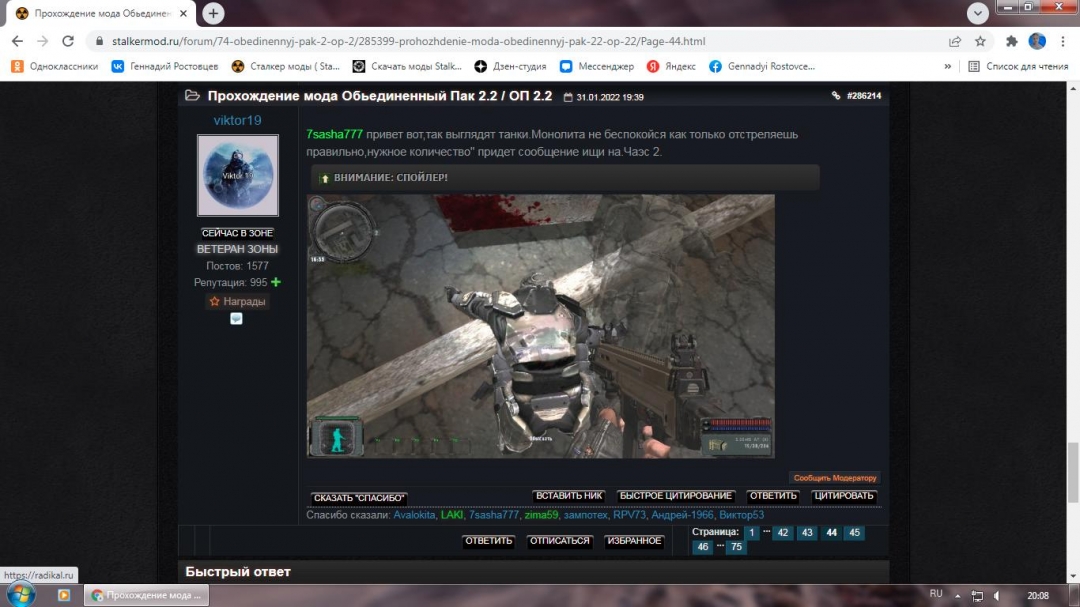Open a new browser tab
This screenshot has height=607, width=1080.
coord(214,13)
